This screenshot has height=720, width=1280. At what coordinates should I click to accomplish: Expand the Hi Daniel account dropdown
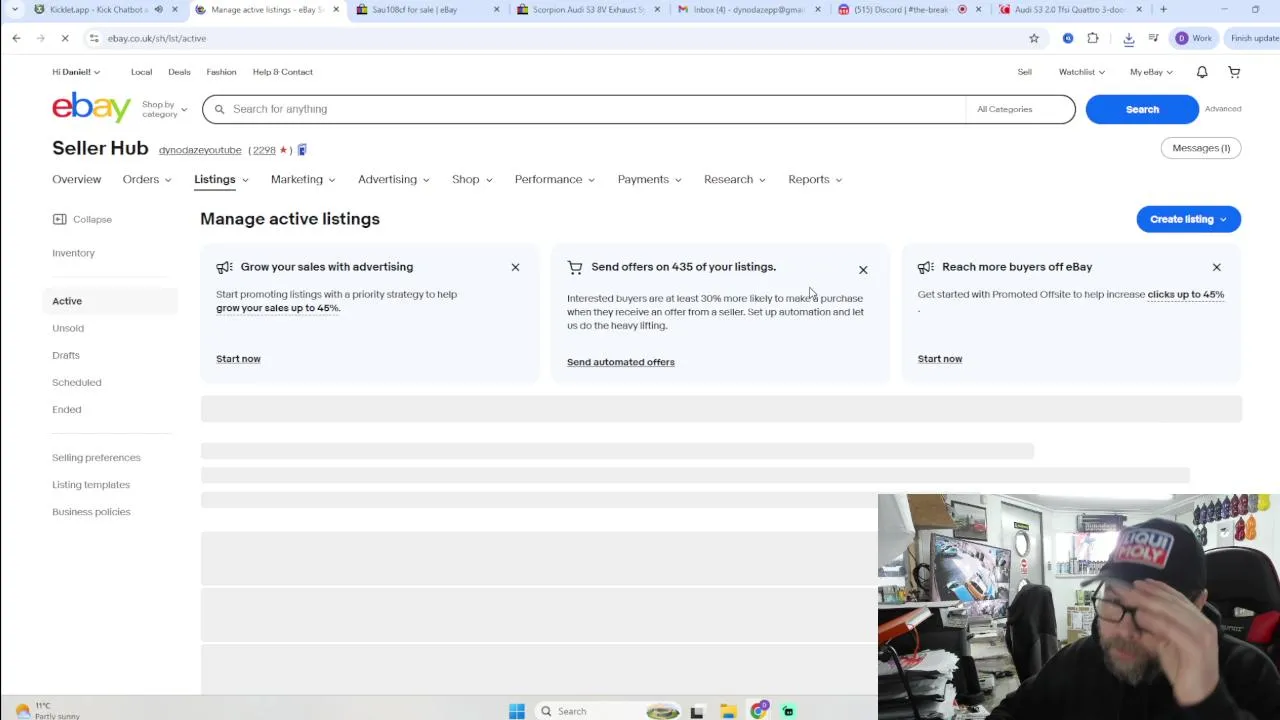point(76,72)
